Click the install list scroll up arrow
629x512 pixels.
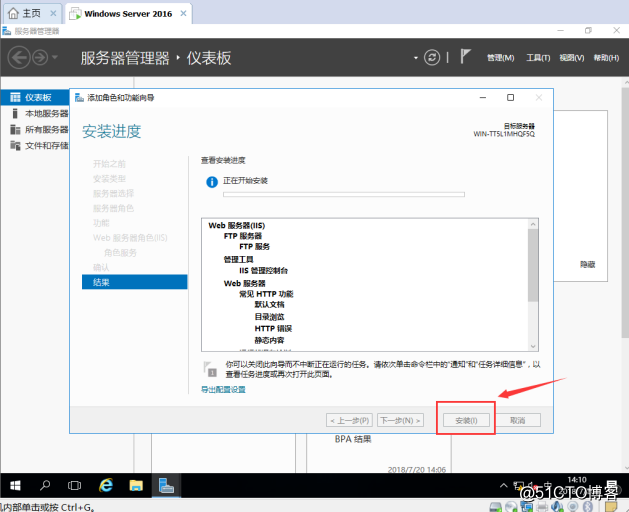coord(533,224)
